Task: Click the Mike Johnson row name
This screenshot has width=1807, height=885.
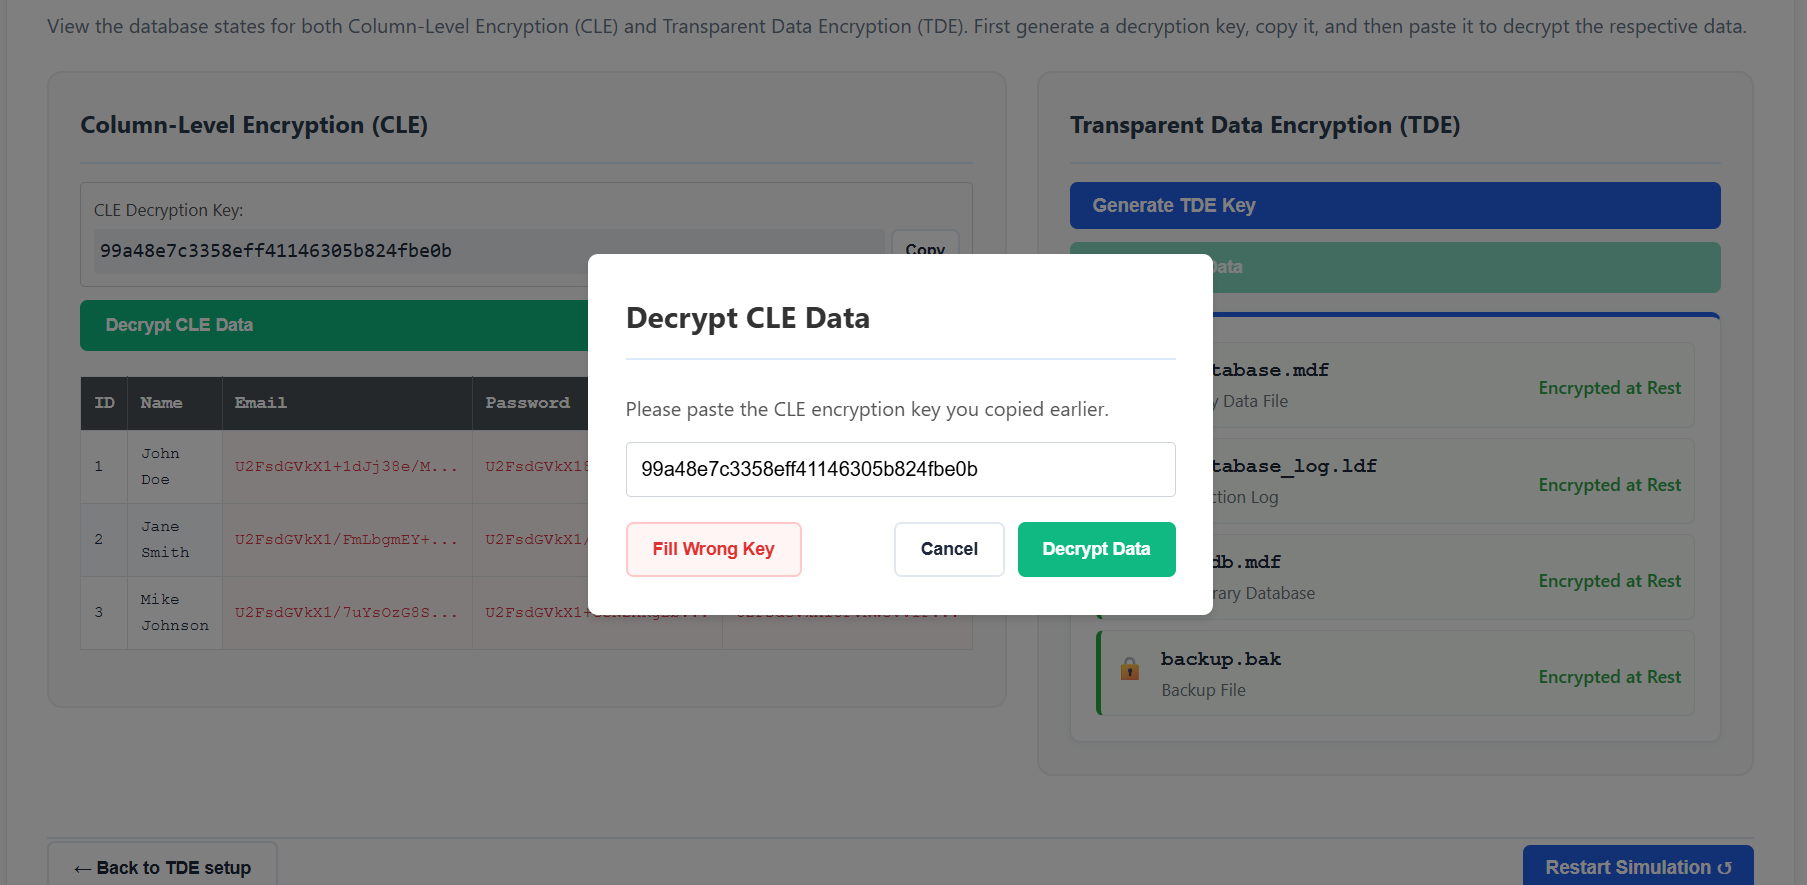Action: tap(174, 613)
